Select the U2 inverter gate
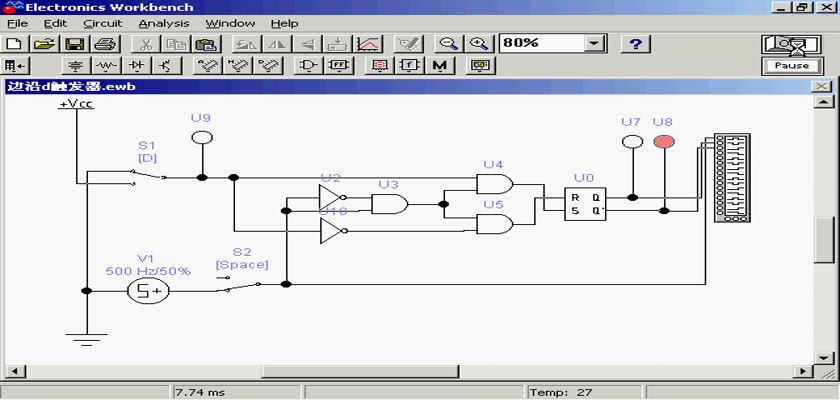The image size is (840, 400). [x=332, y=197]
